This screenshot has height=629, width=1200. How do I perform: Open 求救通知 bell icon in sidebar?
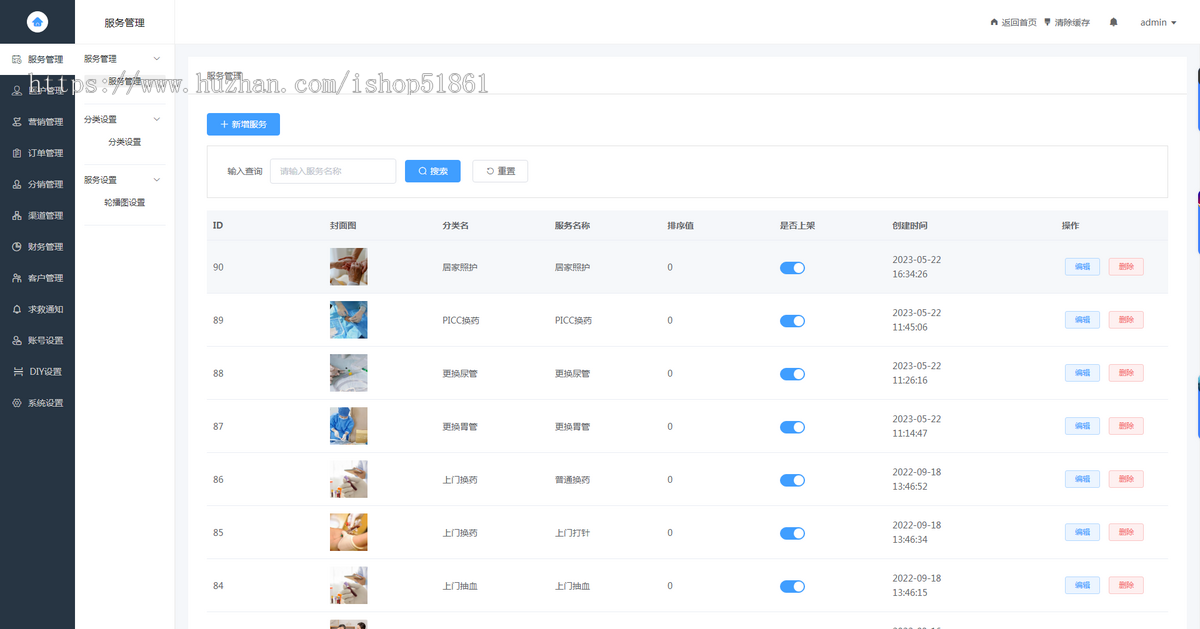pos(17,309)
